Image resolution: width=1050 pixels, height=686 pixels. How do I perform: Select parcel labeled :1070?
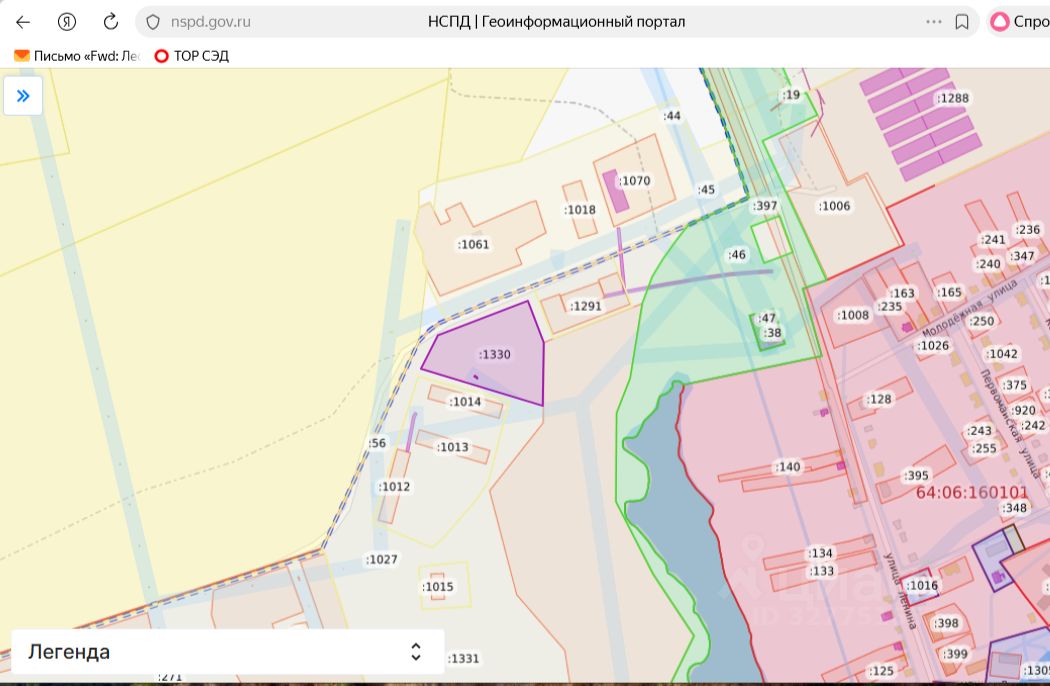pos(634,181)
